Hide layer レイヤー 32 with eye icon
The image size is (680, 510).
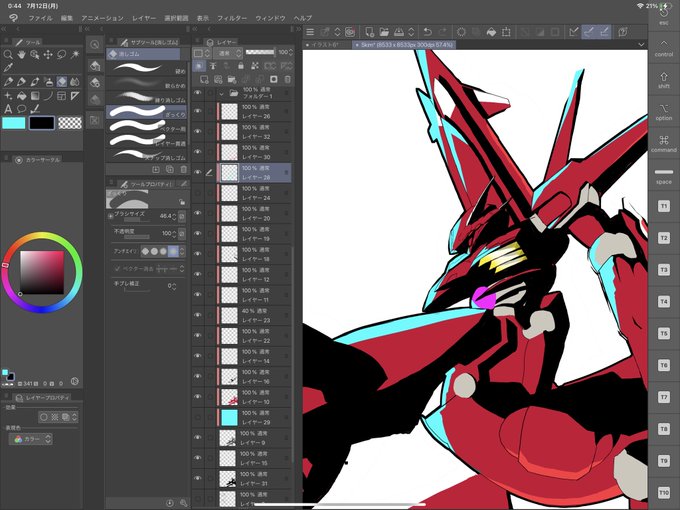(x=198, y=132)
